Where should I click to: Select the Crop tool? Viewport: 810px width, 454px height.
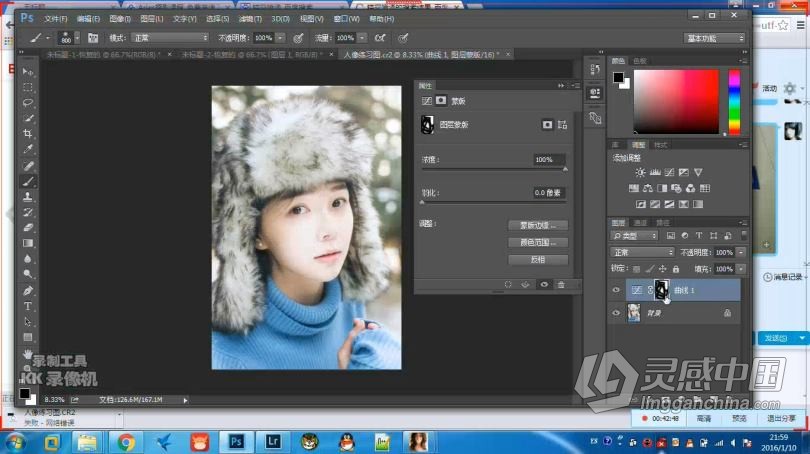coord(28,134)
